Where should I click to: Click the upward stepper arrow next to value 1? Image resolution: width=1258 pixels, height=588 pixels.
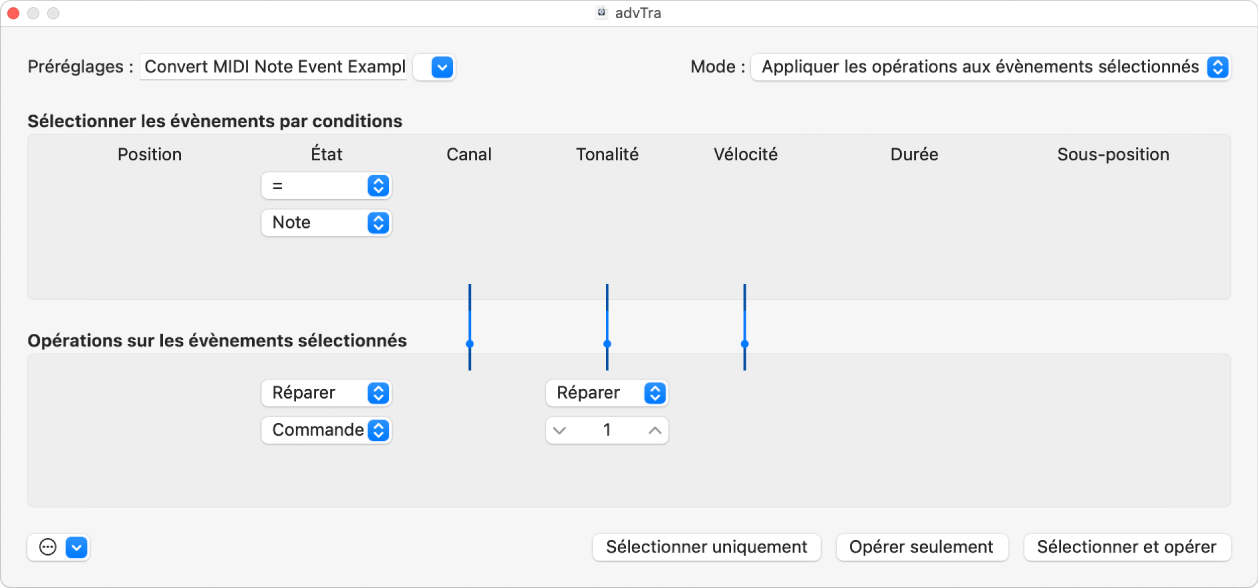coord(655,430)
